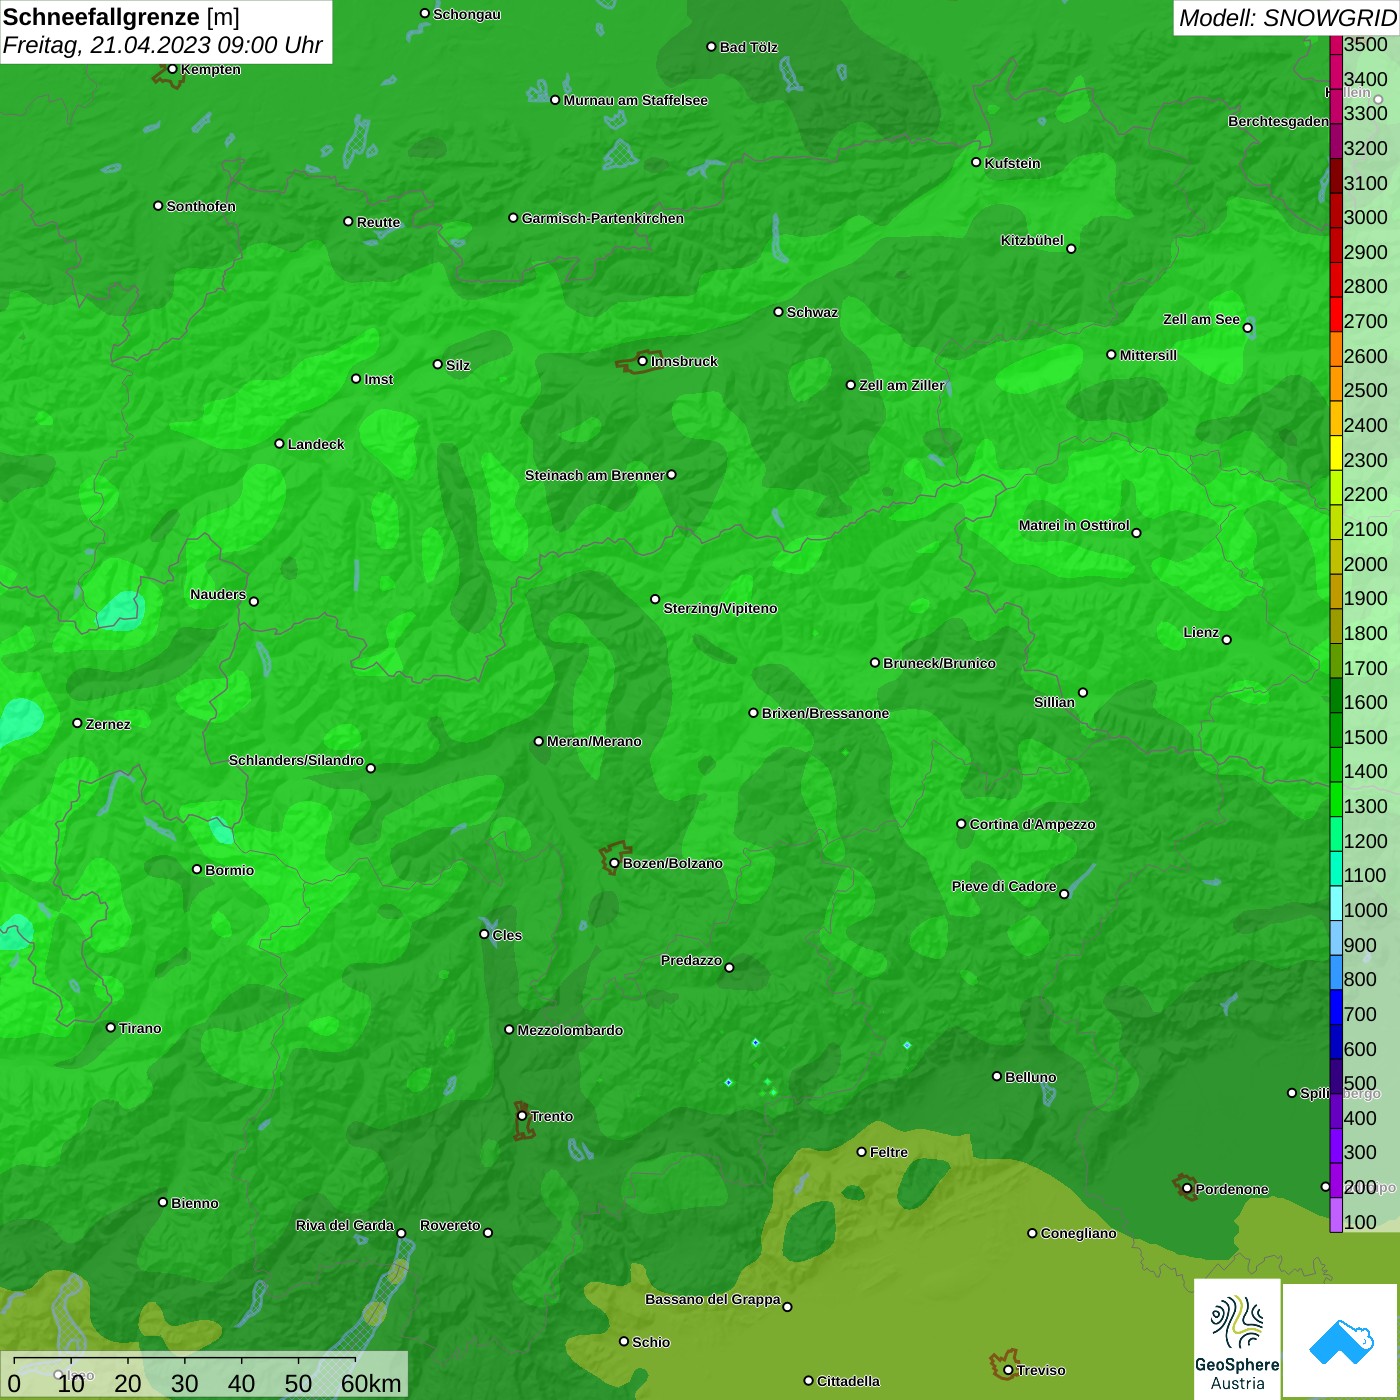Click the Bassano del Grappa label

click(713, 1299)
